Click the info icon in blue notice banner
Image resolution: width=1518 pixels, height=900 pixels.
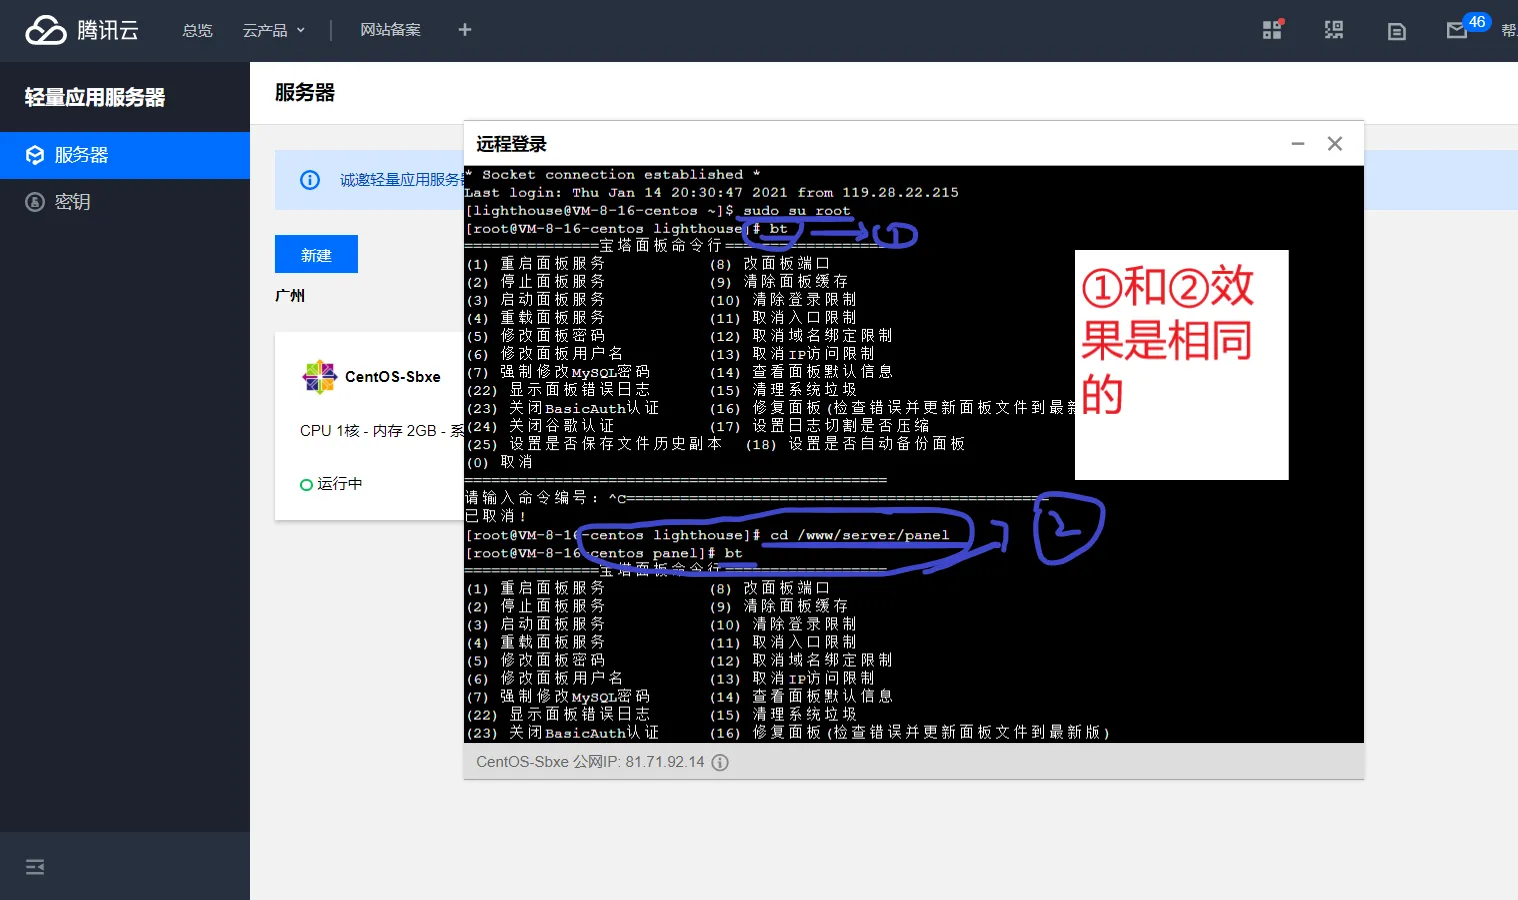click(x=310, y=180)
